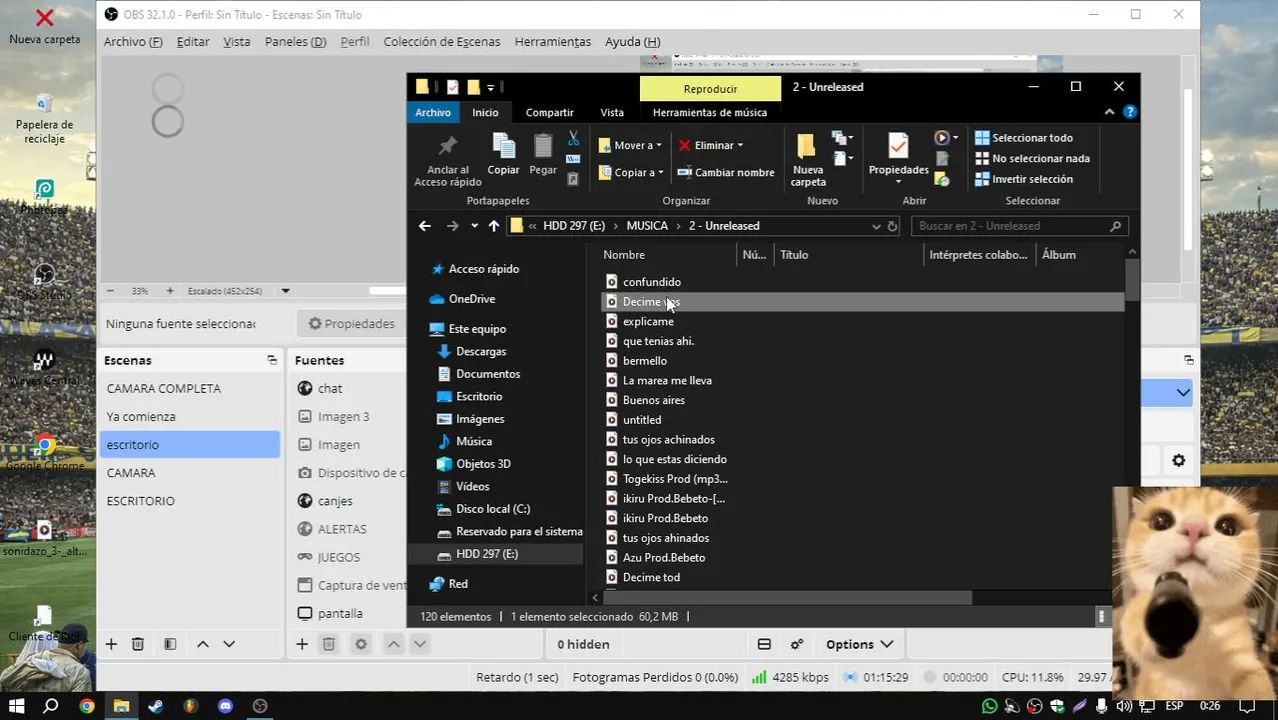Viewport: 1278px width, 720px height.
Task: Click Seleccionar todo in ribbon
Action: pos(1024,138)
